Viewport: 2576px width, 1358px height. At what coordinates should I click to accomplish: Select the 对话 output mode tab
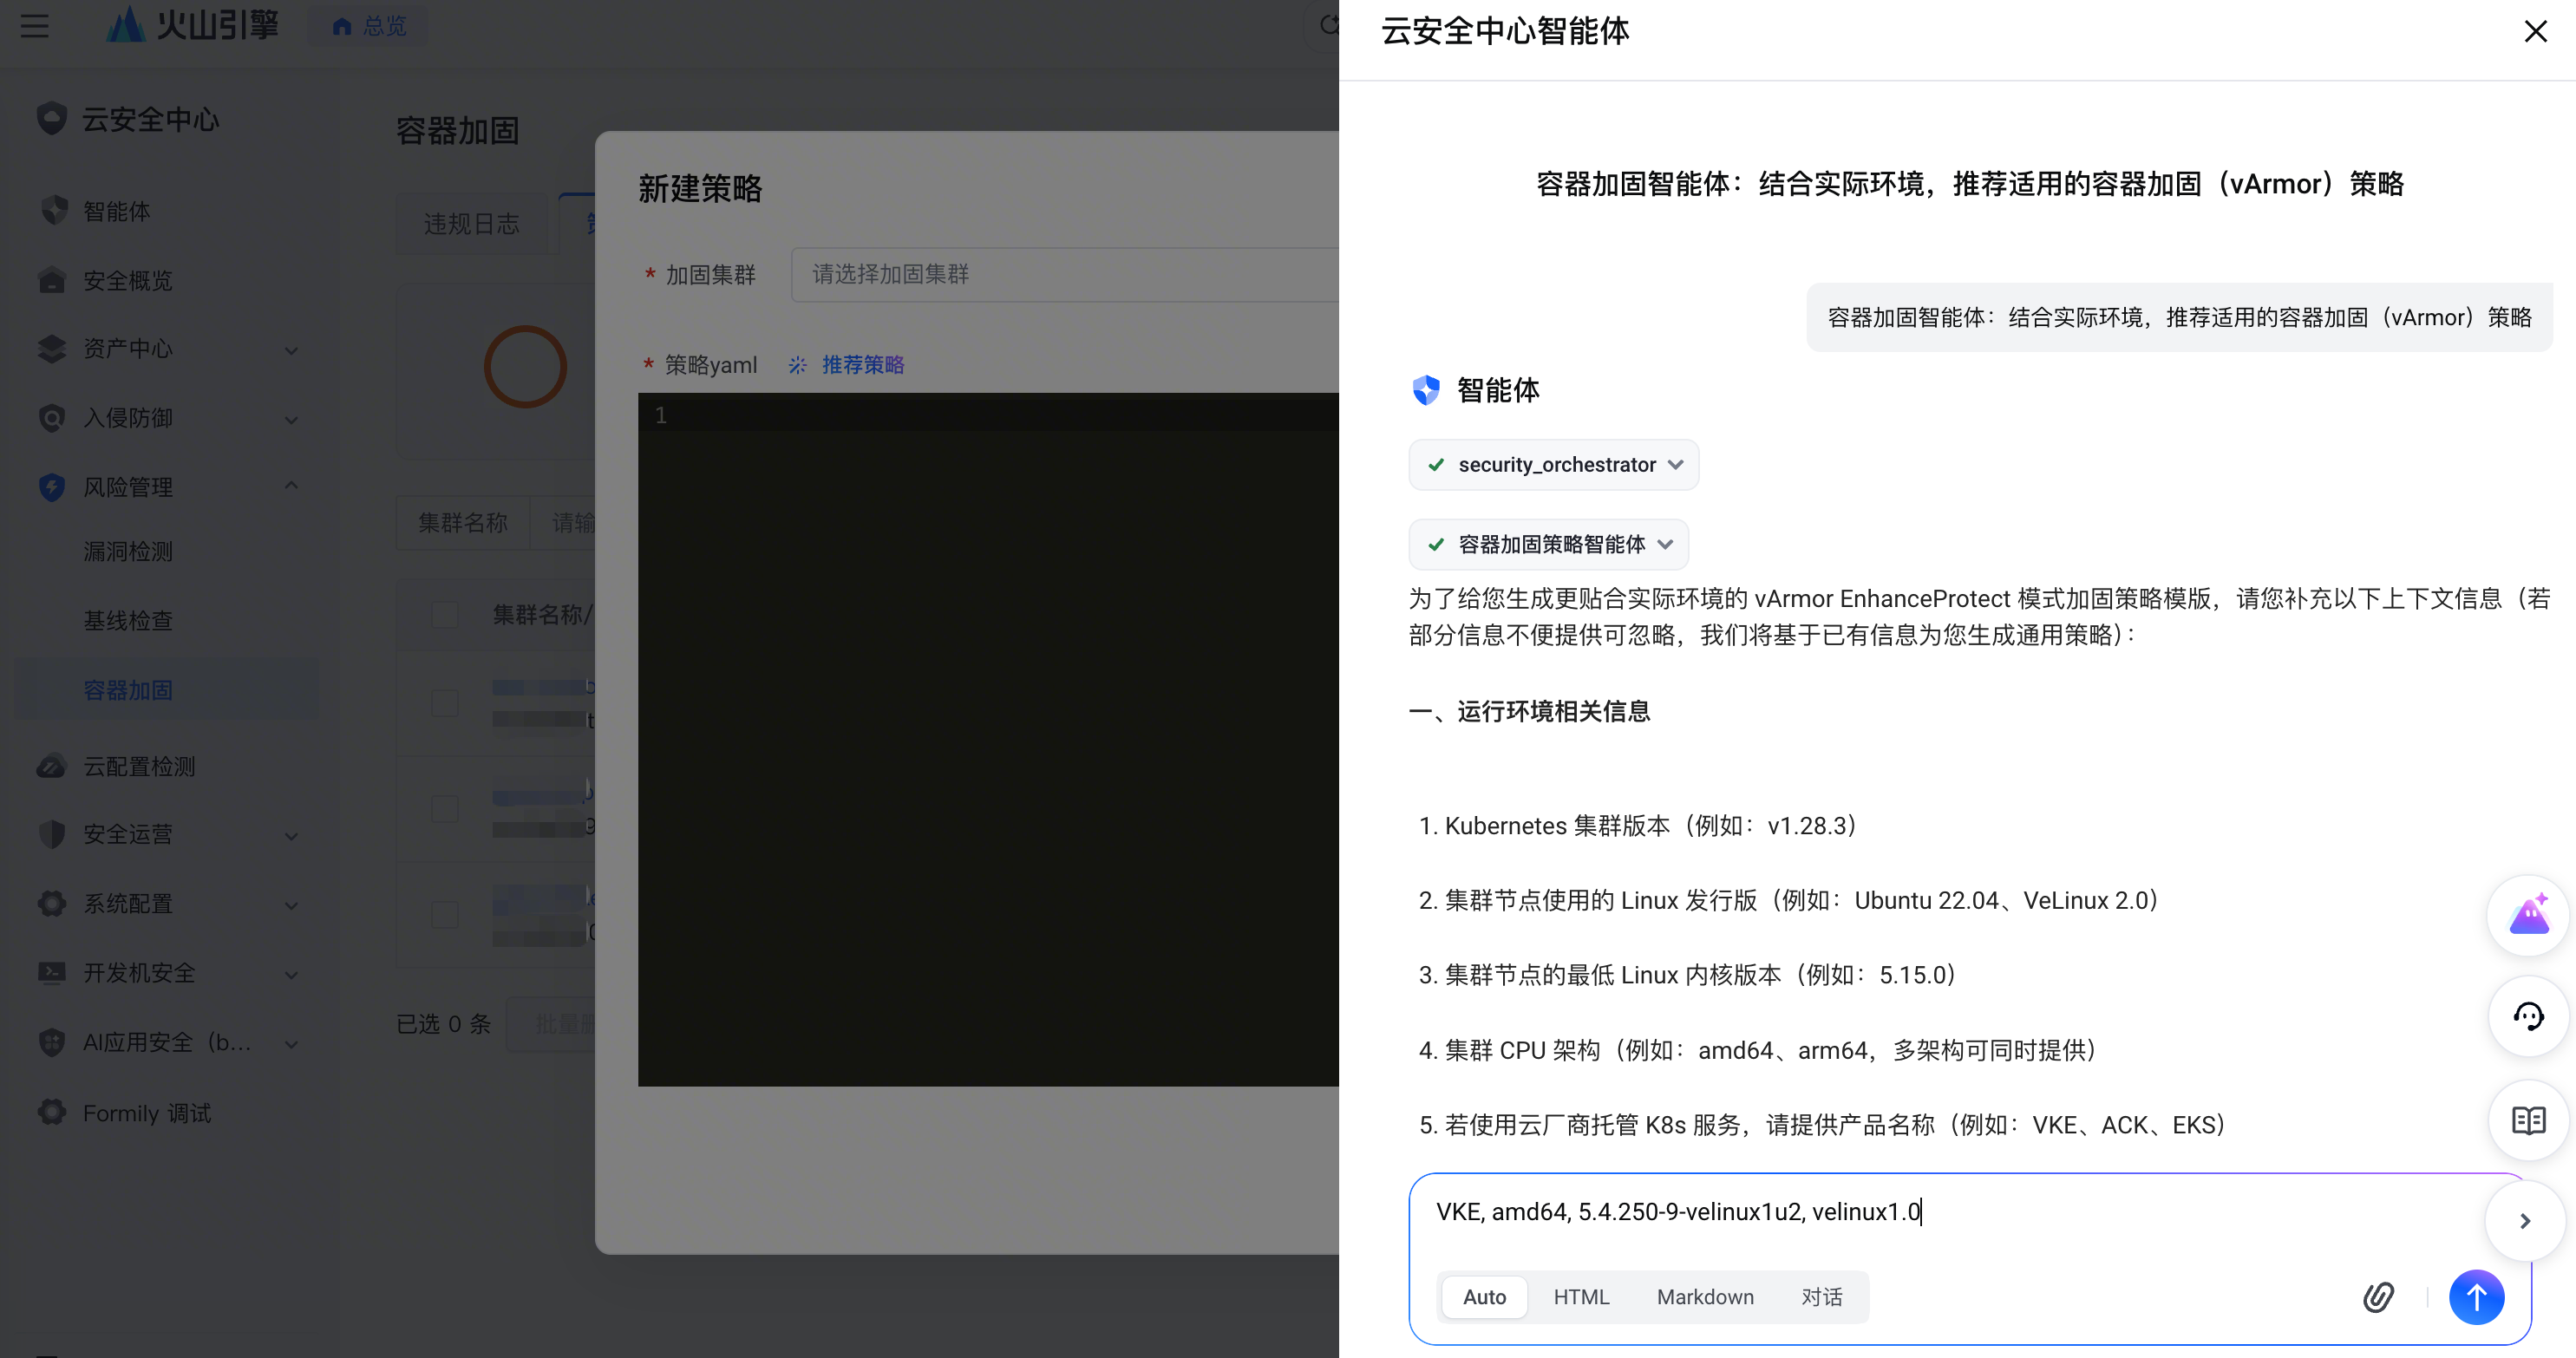click(x=1822, y=1297)
